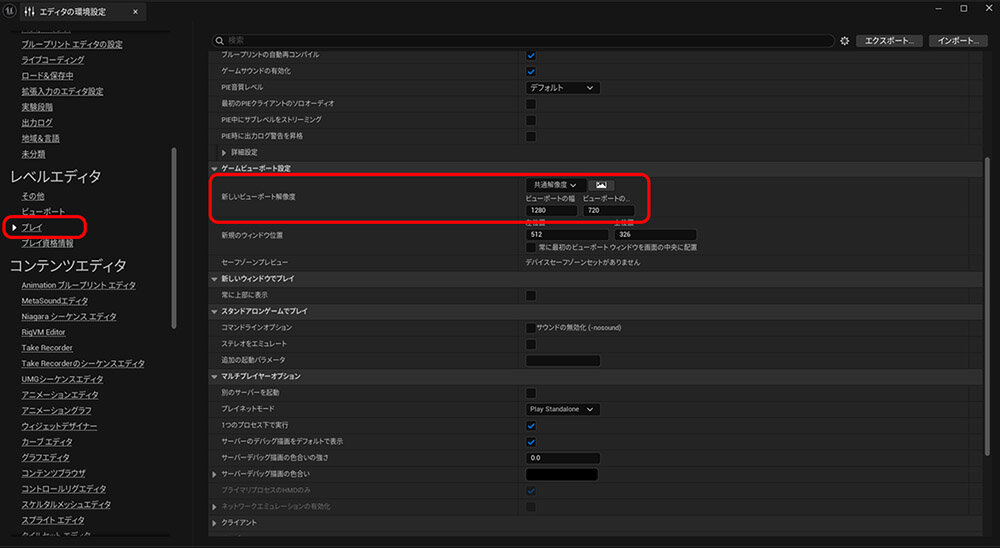Close the エディタの環境設定 tab

(135, 11)
